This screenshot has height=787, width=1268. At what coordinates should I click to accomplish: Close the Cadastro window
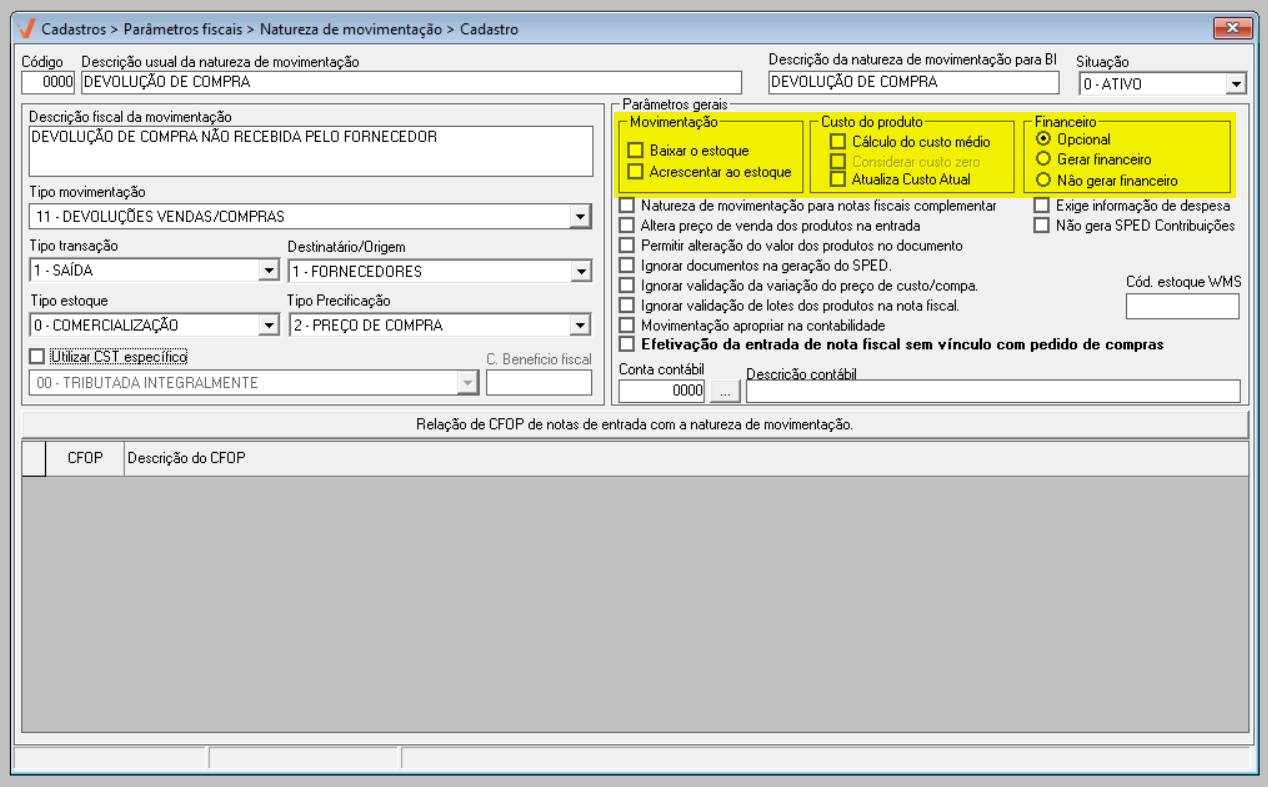point(1233,28)
